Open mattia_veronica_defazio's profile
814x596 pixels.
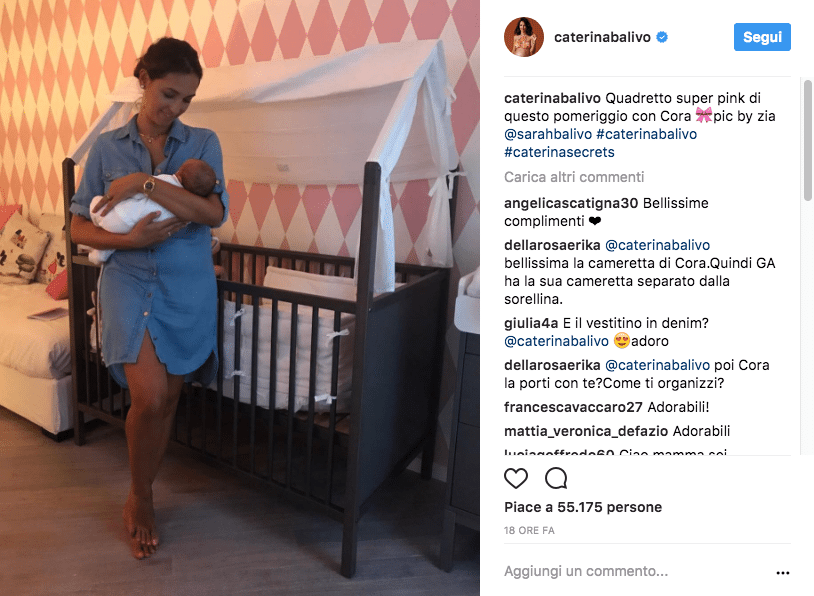[586, 431]
